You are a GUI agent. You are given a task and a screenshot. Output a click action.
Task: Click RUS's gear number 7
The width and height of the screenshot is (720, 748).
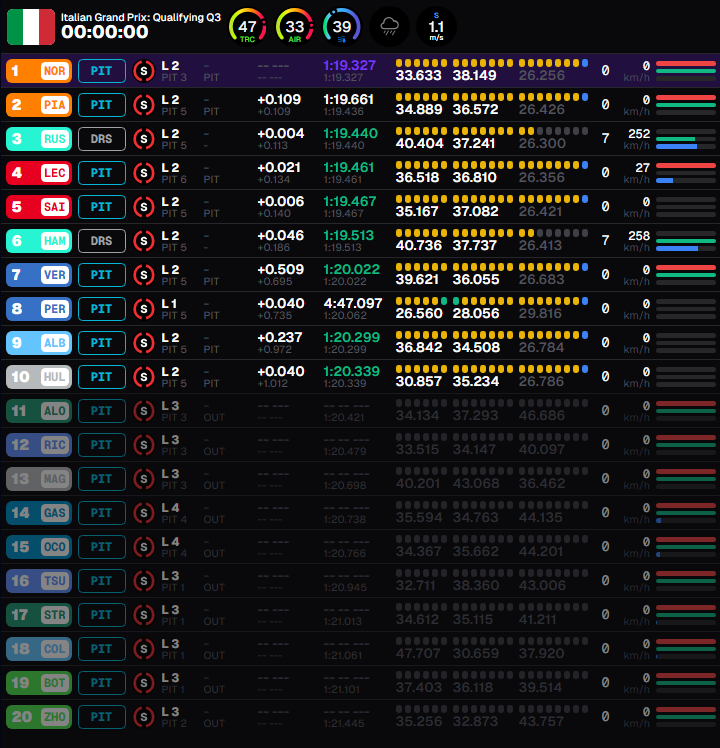tap(605, 139)
